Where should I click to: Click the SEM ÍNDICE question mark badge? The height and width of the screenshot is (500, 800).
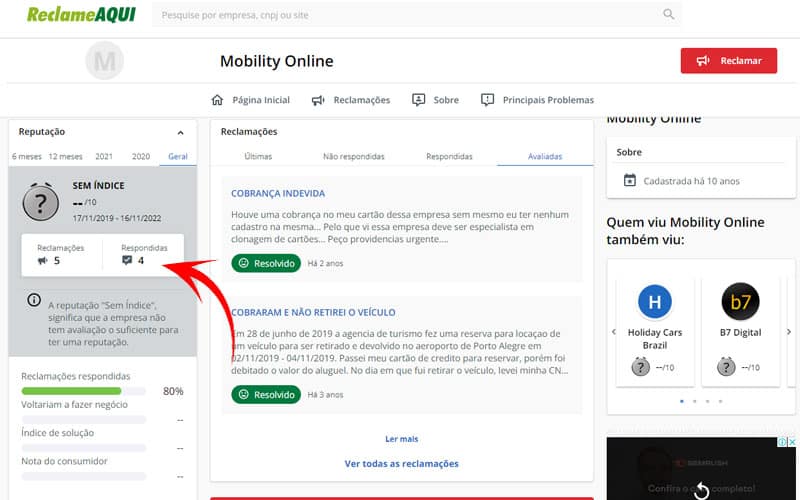click(41, 202)
